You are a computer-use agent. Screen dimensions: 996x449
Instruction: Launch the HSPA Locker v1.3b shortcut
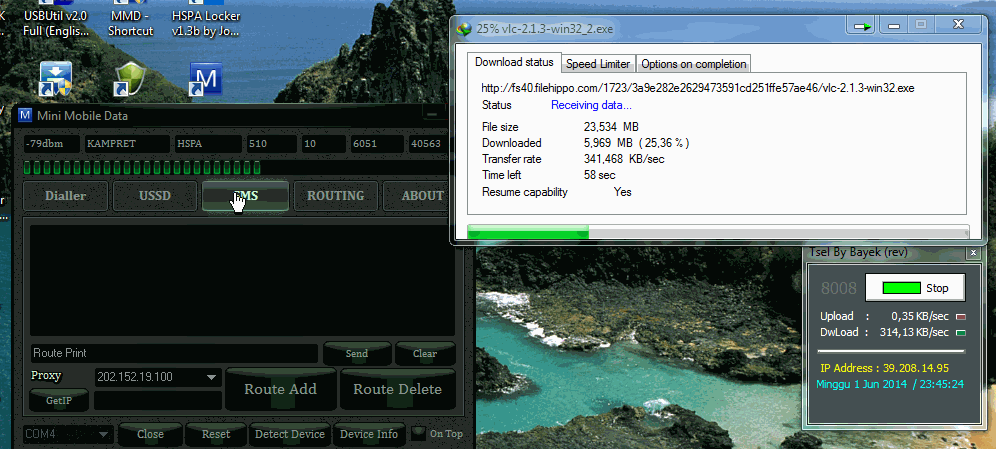(x=206, y=21)
